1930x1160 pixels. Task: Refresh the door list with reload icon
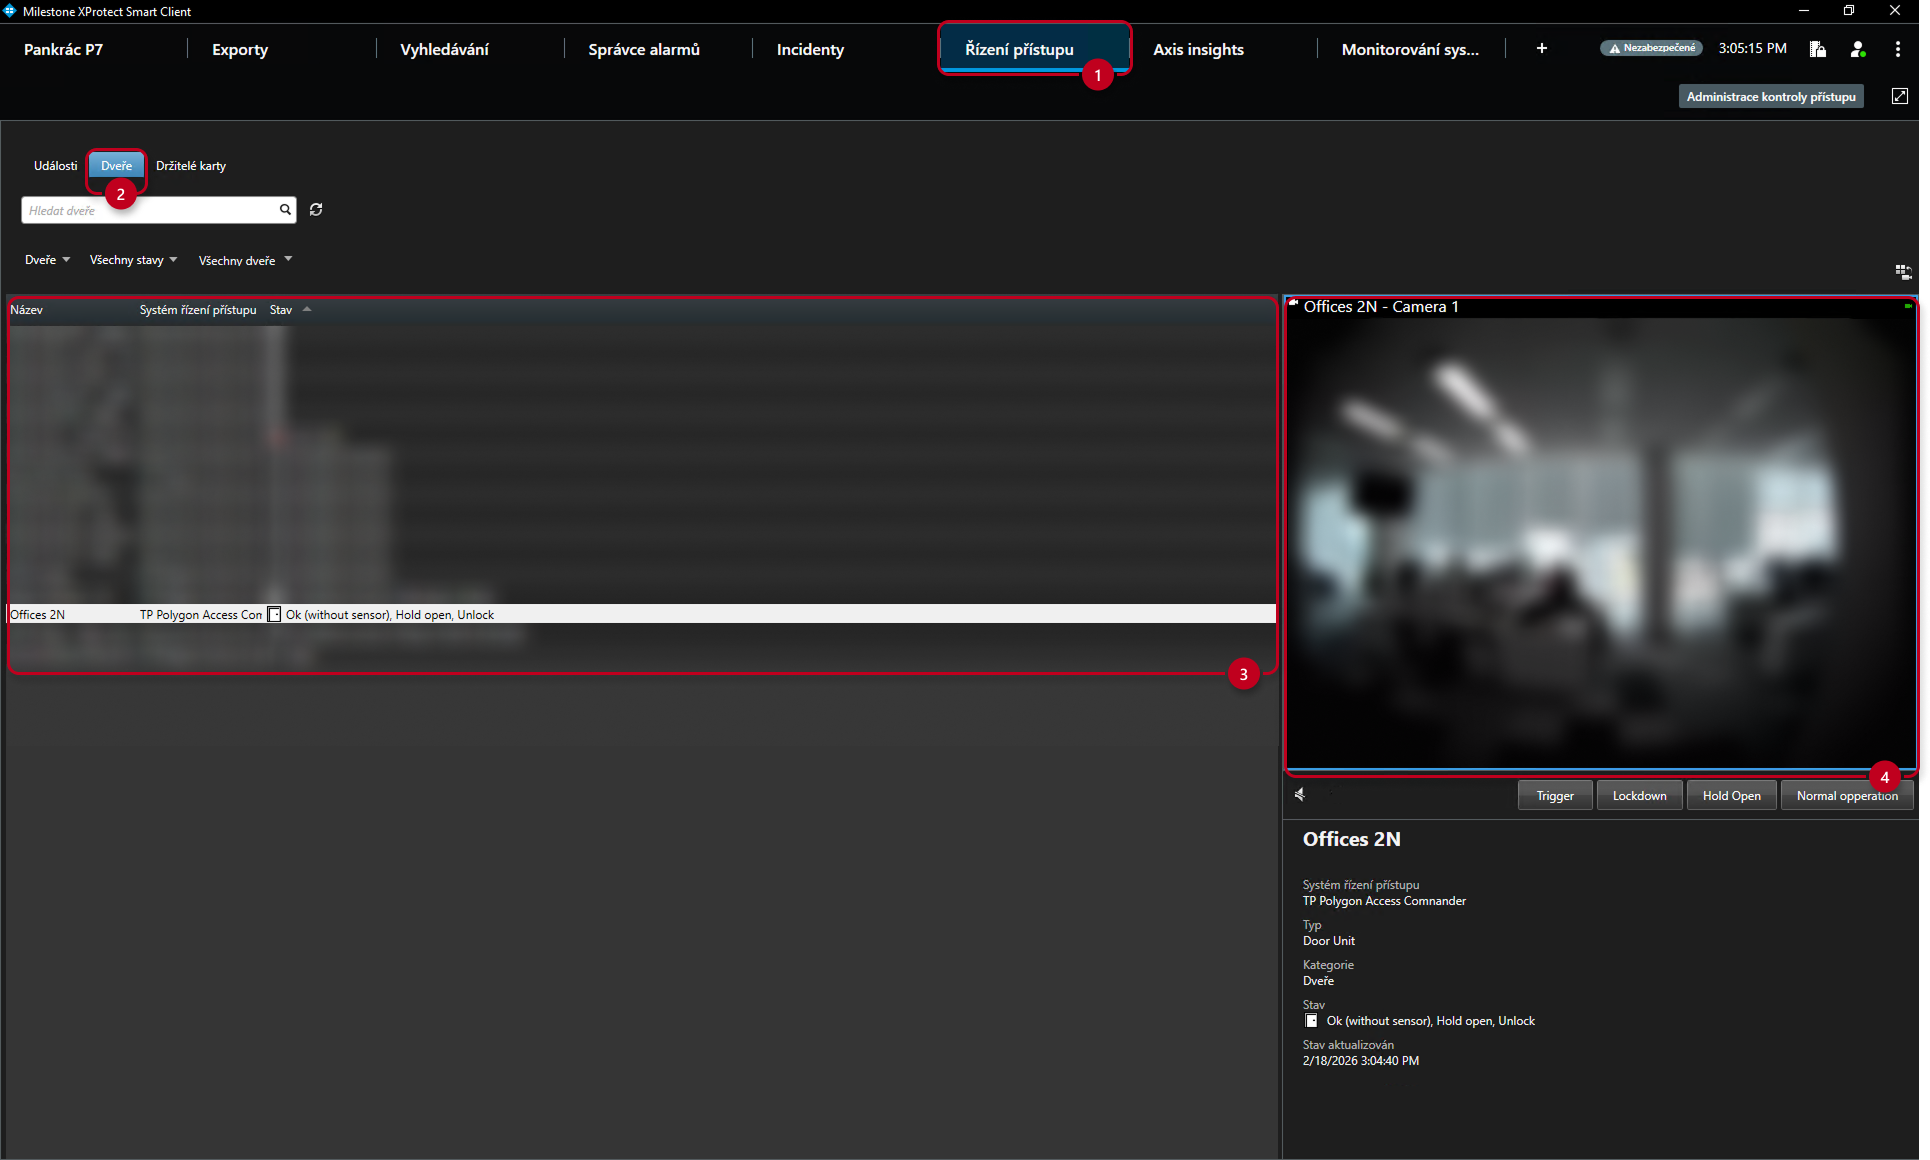pyautogui.click(x=316, y=210)
